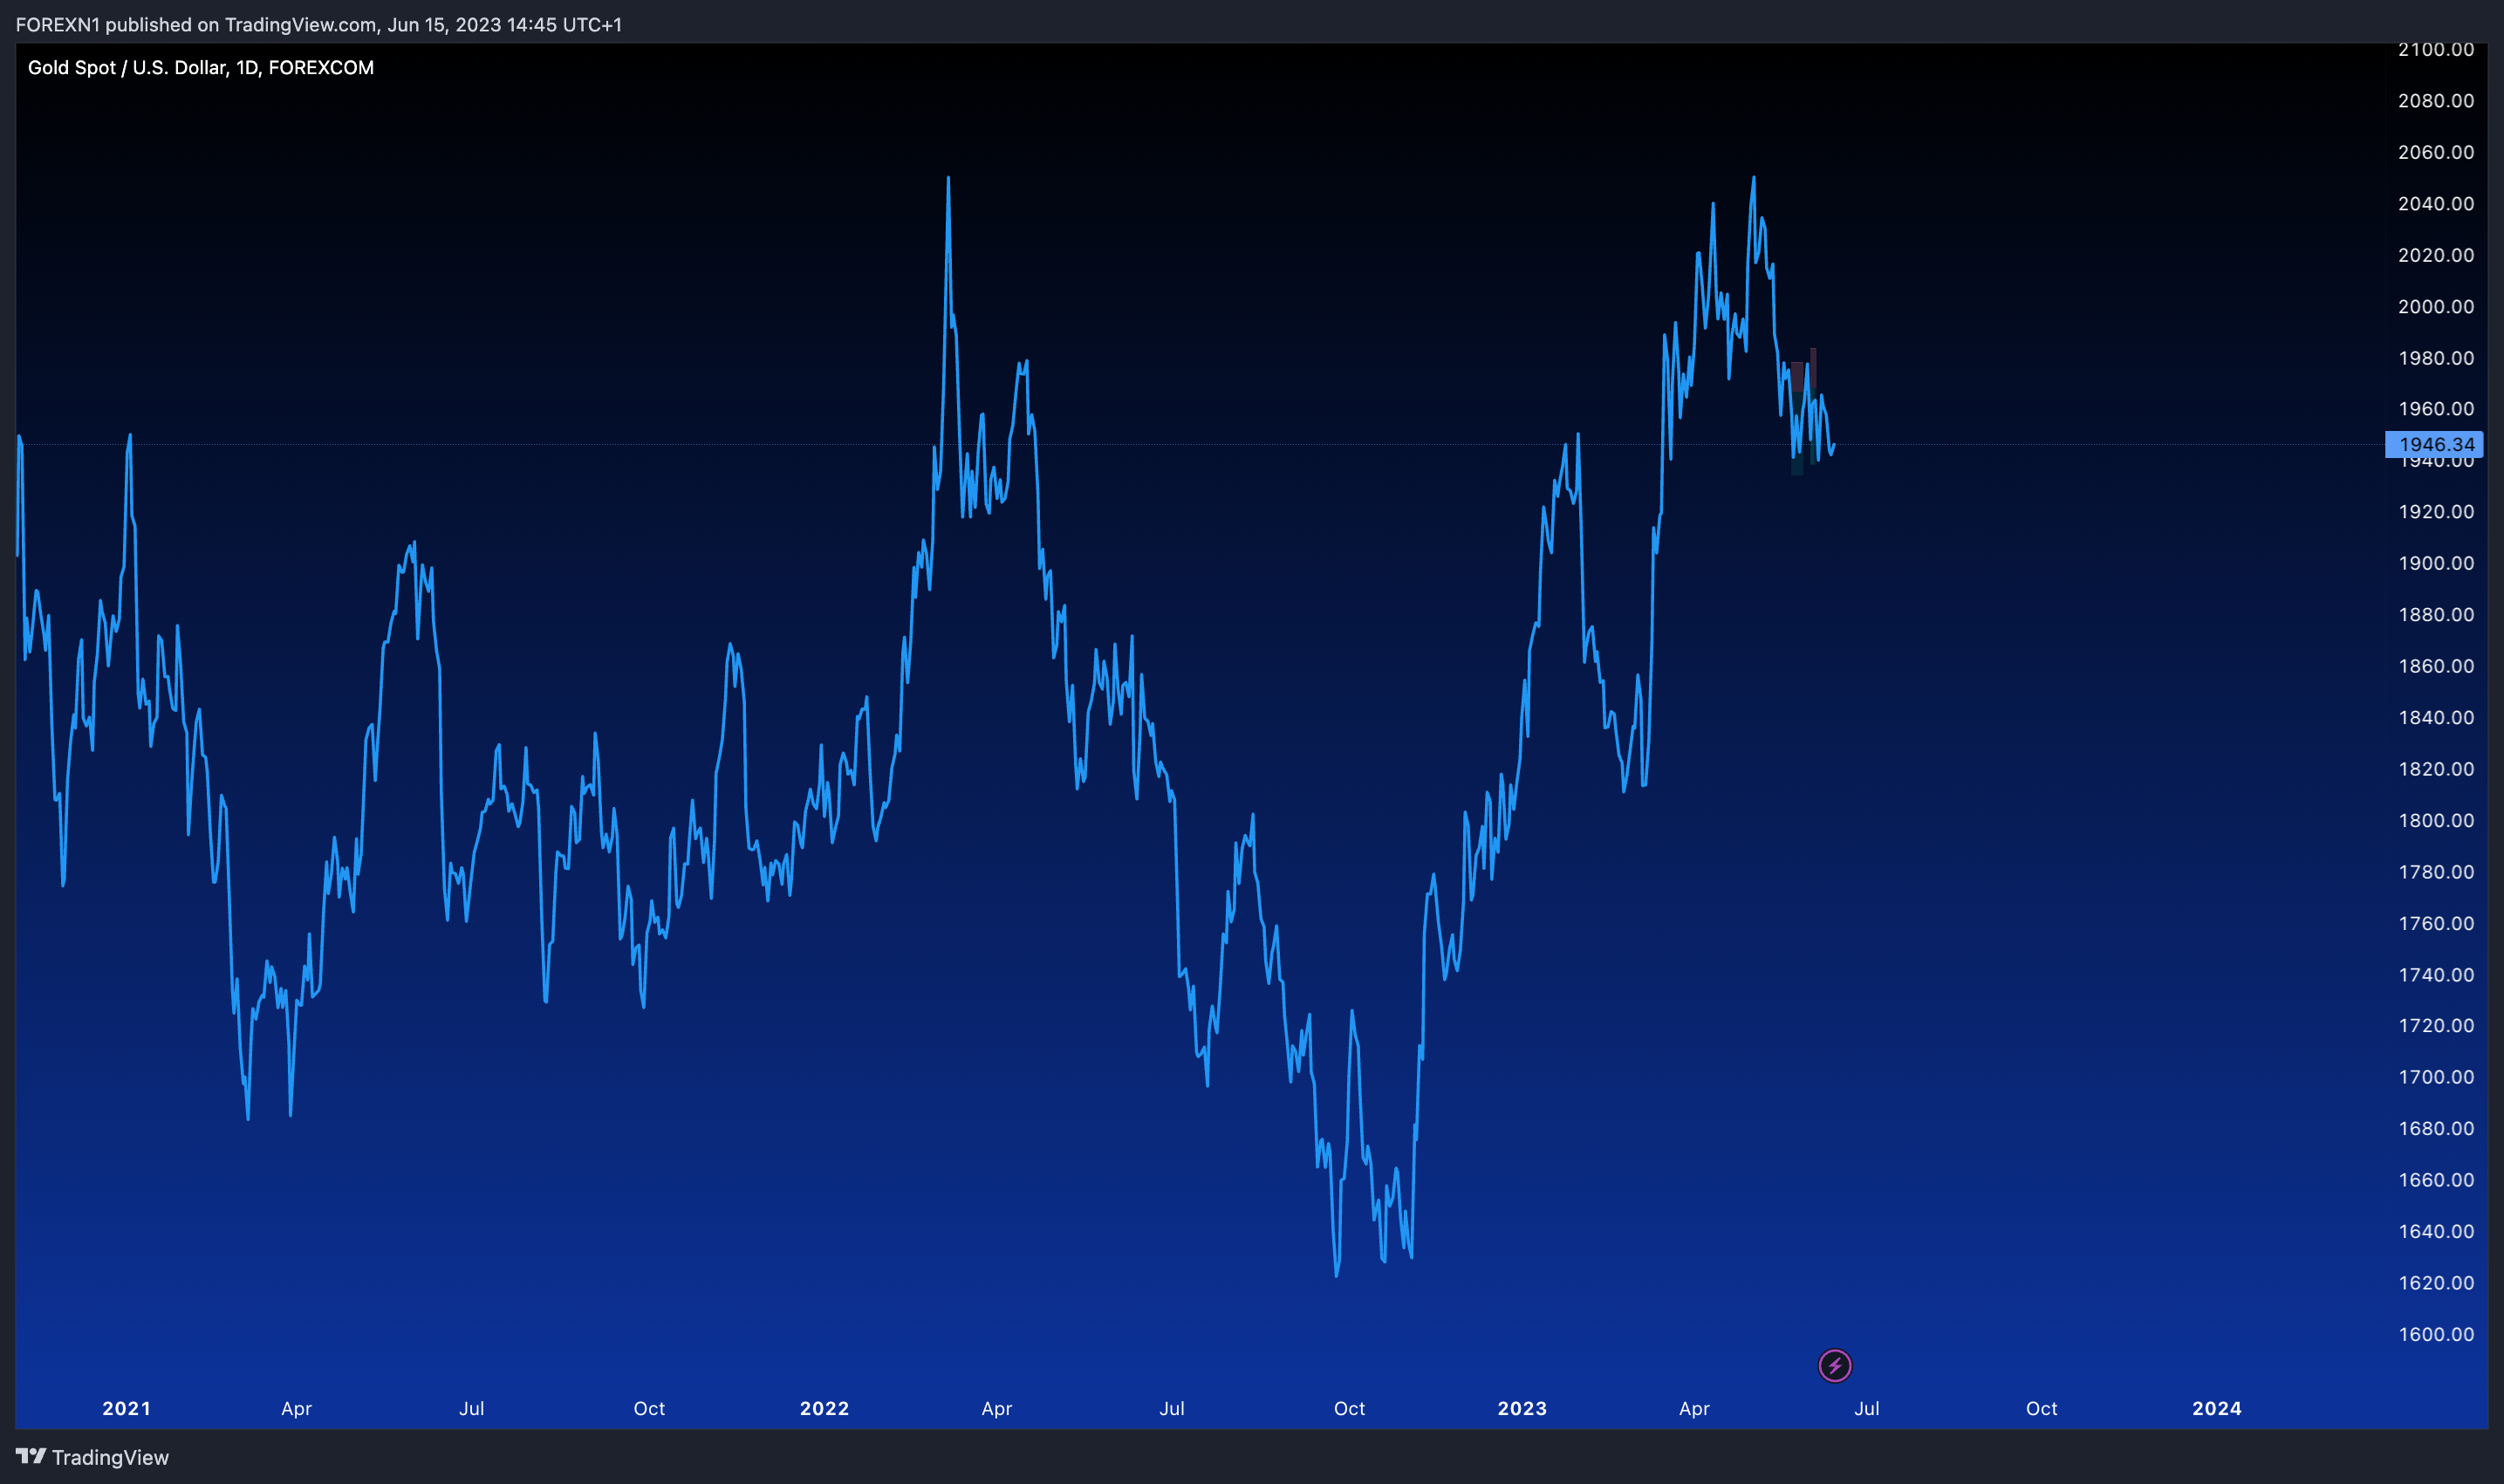Select the current price label 1946.34
The image size is (2504, 1484).
pos(2434,444)
